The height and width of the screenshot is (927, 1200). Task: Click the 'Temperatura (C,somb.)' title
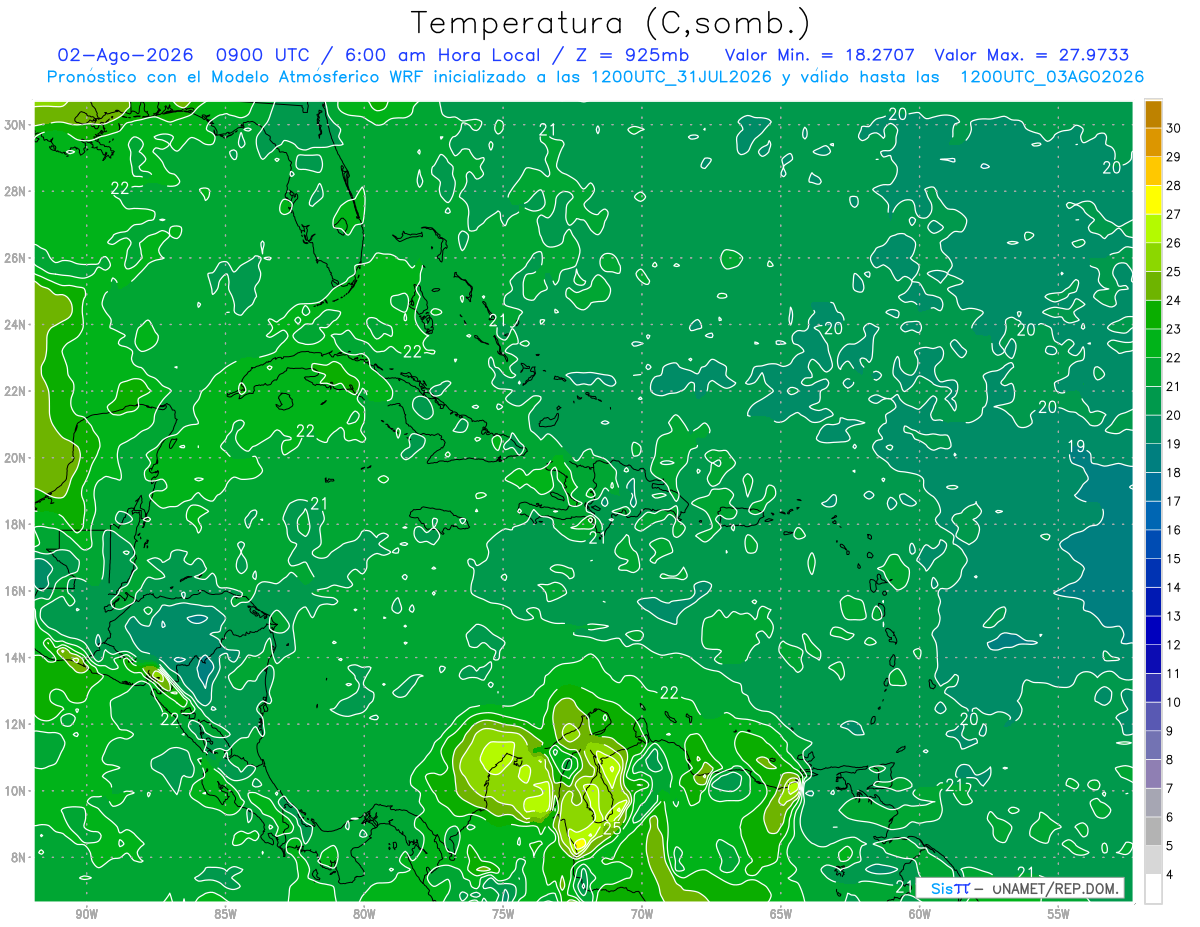click(611, 24)
